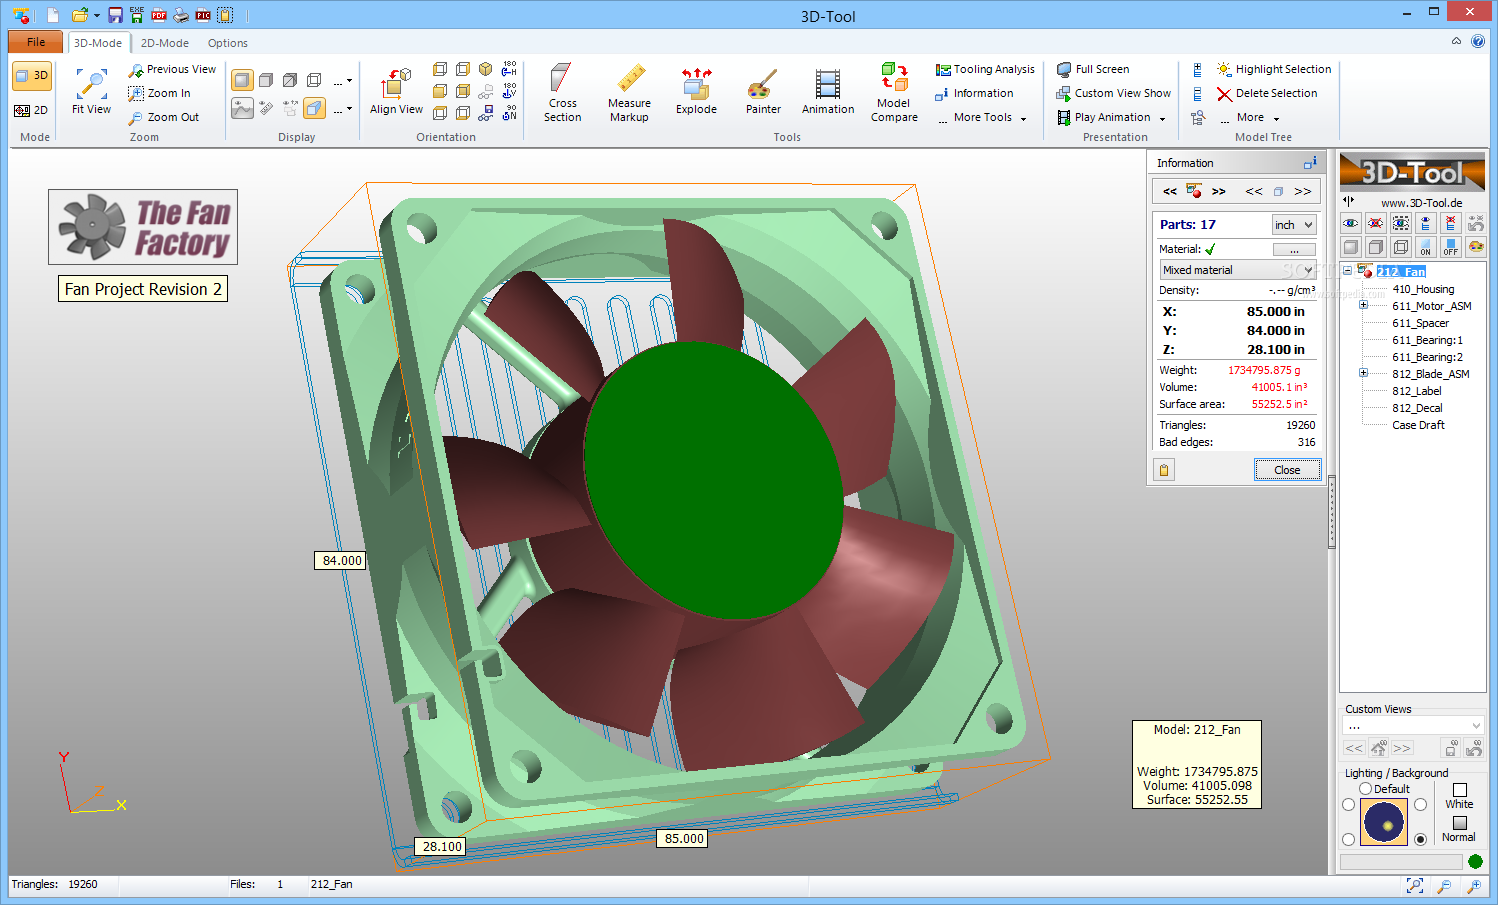This screenshot has height=905, width=1498.
Task: Open Tooling Analysis
Action: 985,69
